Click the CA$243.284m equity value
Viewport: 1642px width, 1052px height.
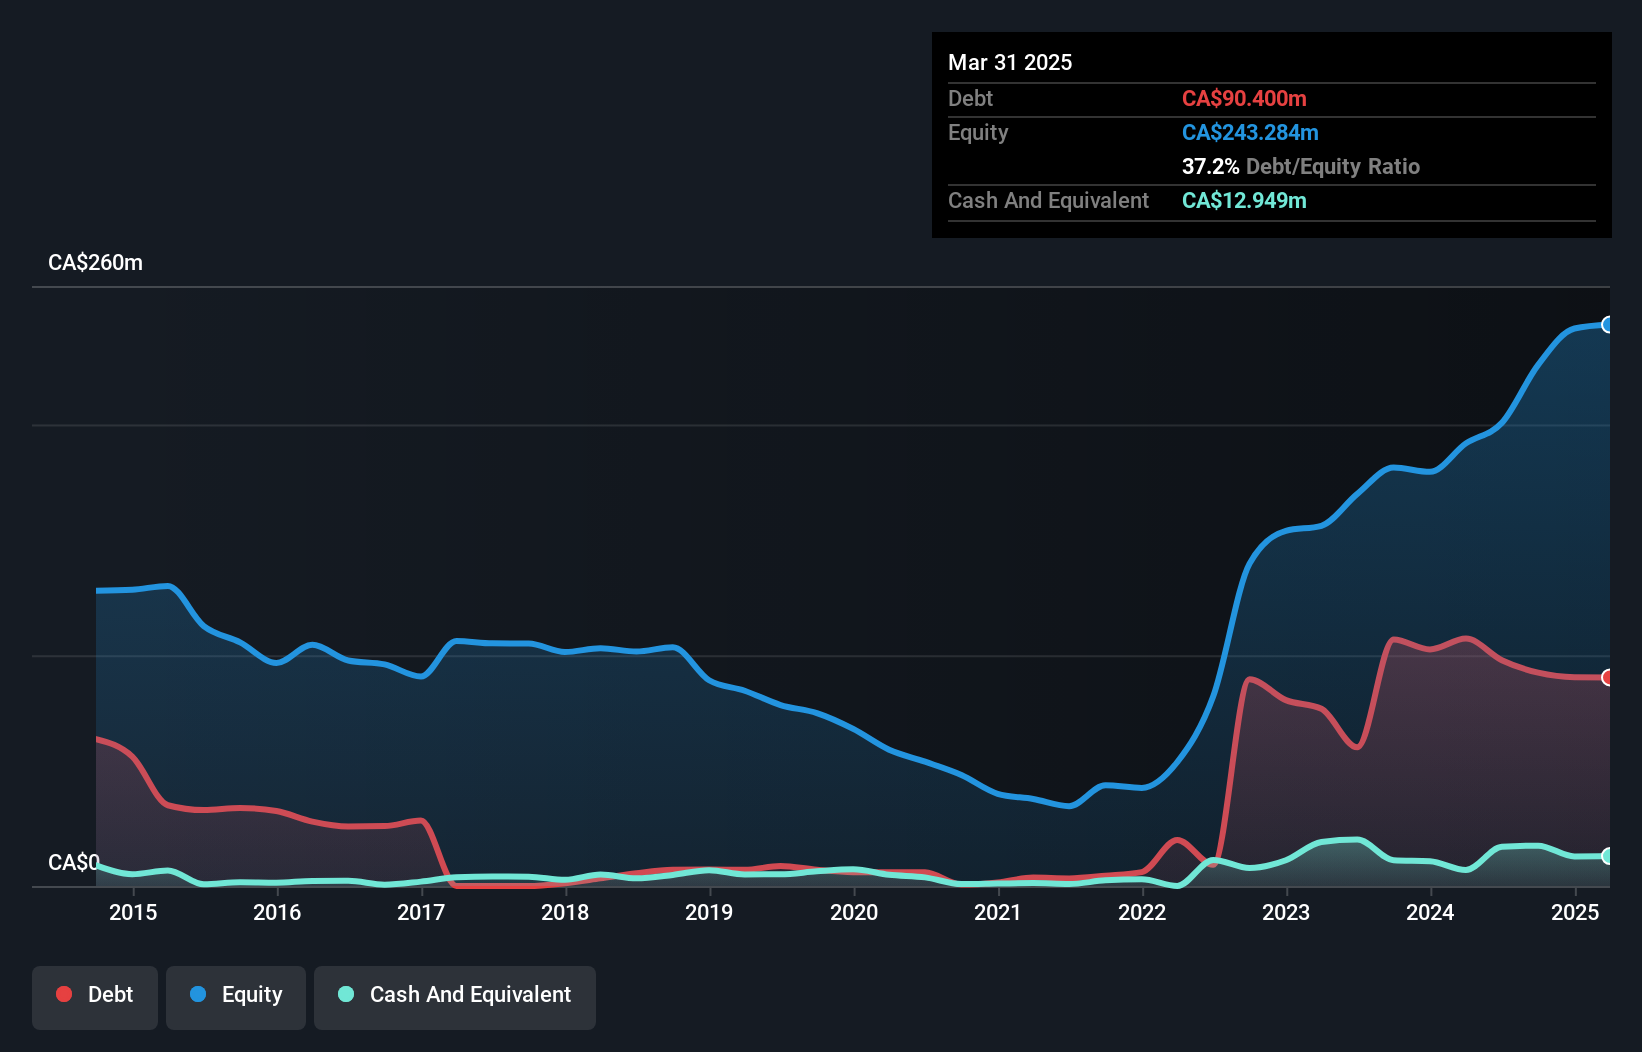(x=1250, y=132)
